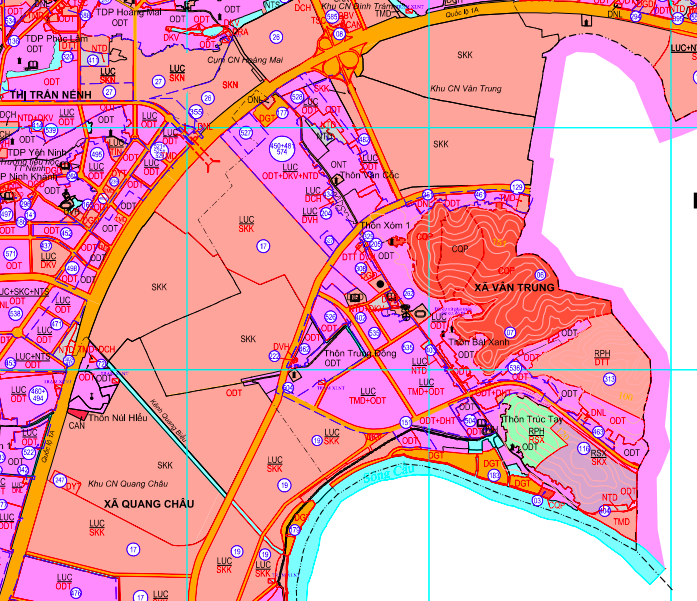
Task: Select the large circled marker 450+48 574
Action: [281, 148]
